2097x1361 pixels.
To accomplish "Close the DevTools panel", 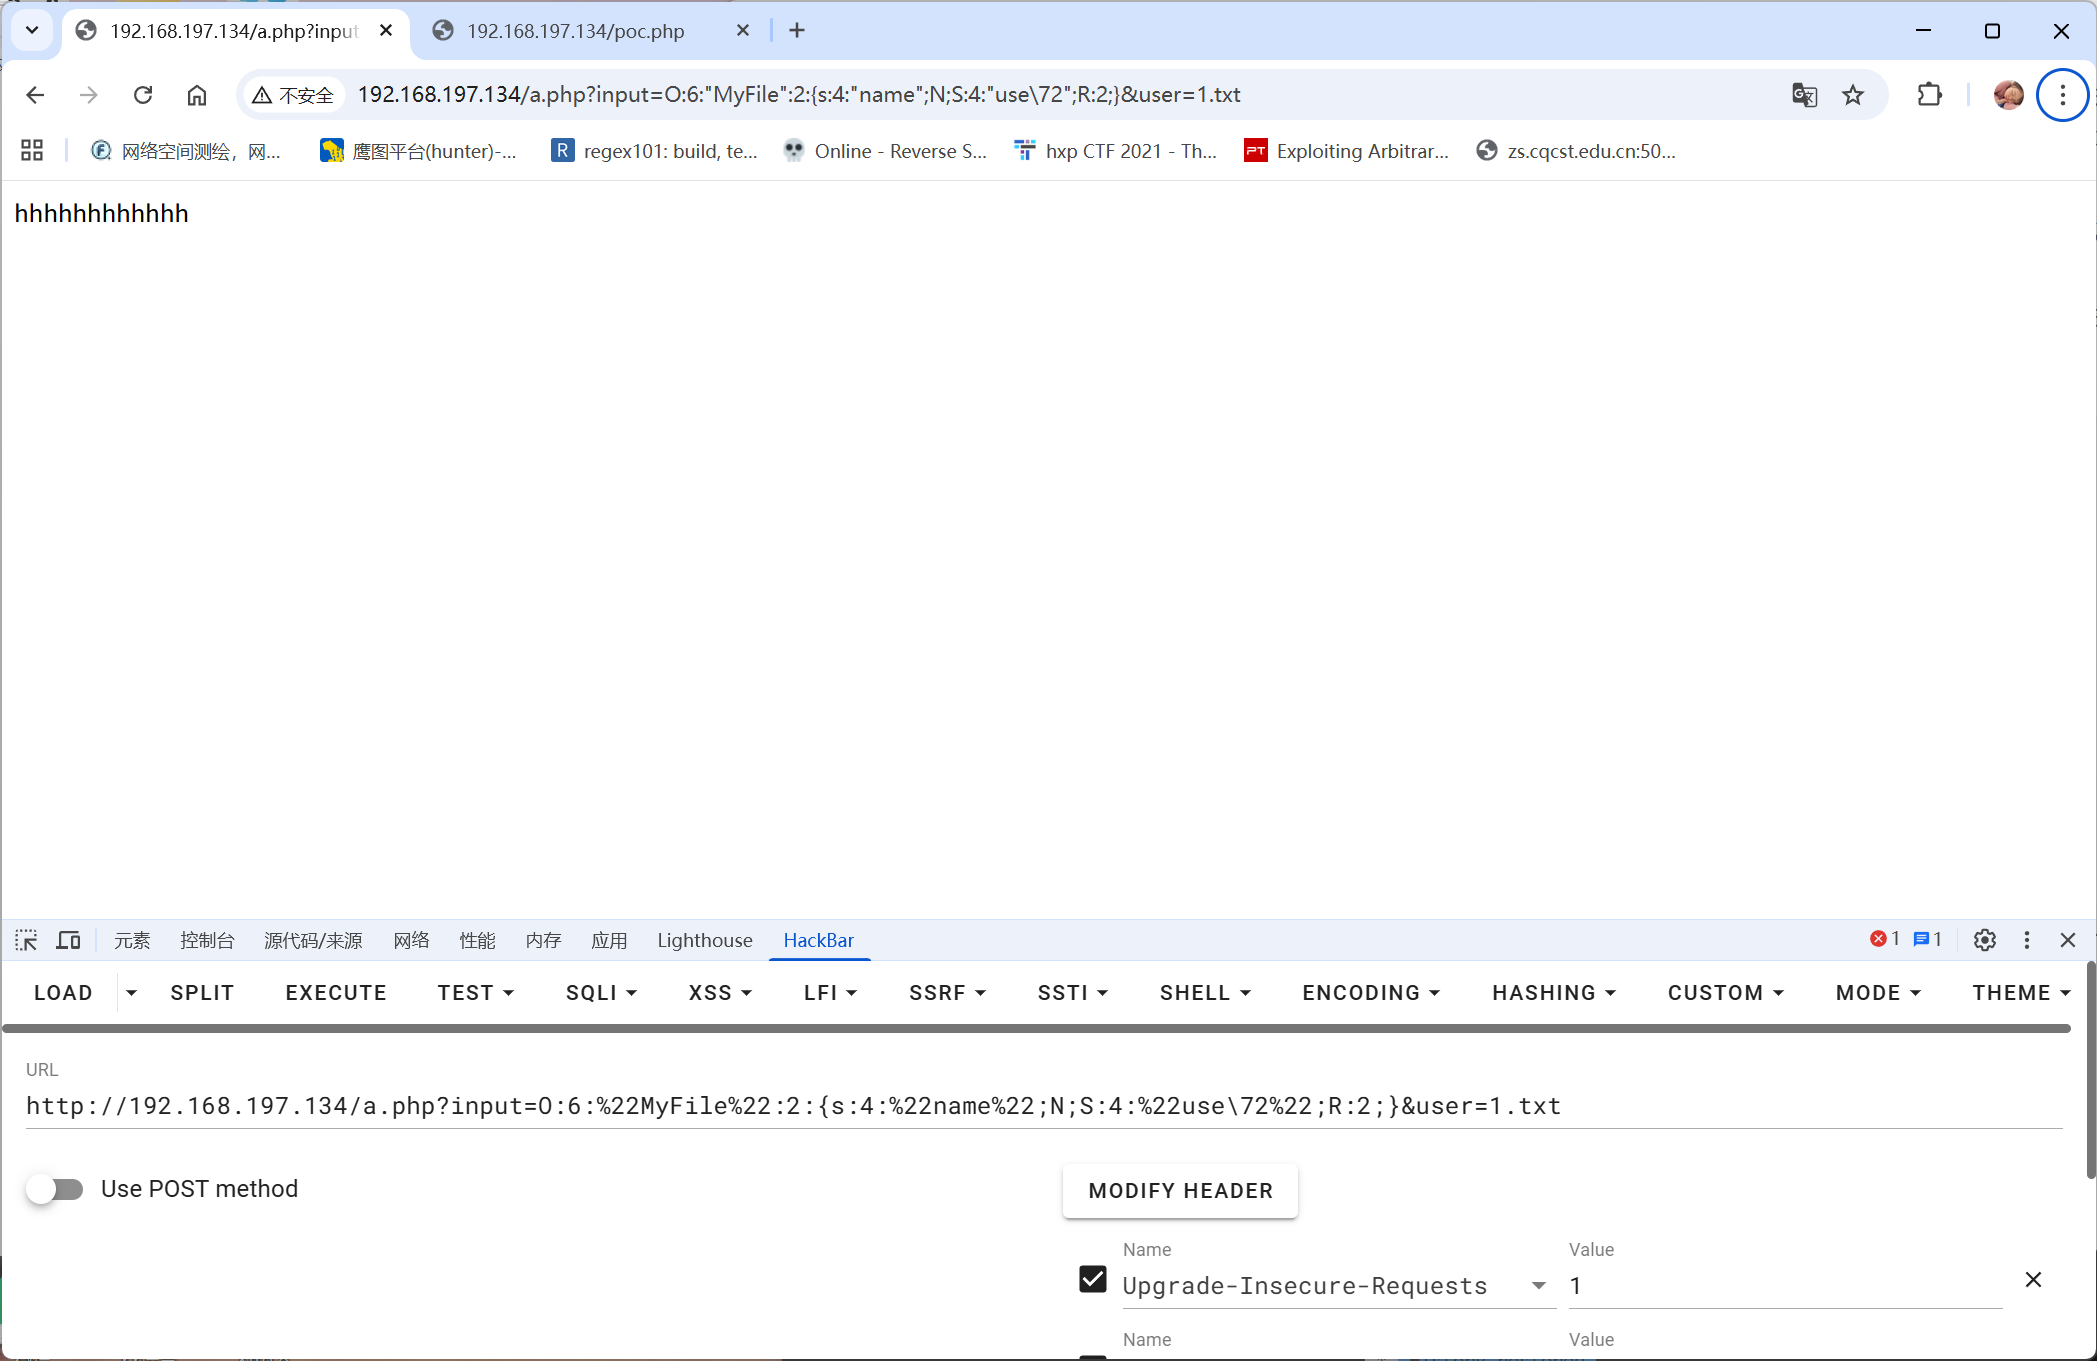I will tap(2068, 940).
